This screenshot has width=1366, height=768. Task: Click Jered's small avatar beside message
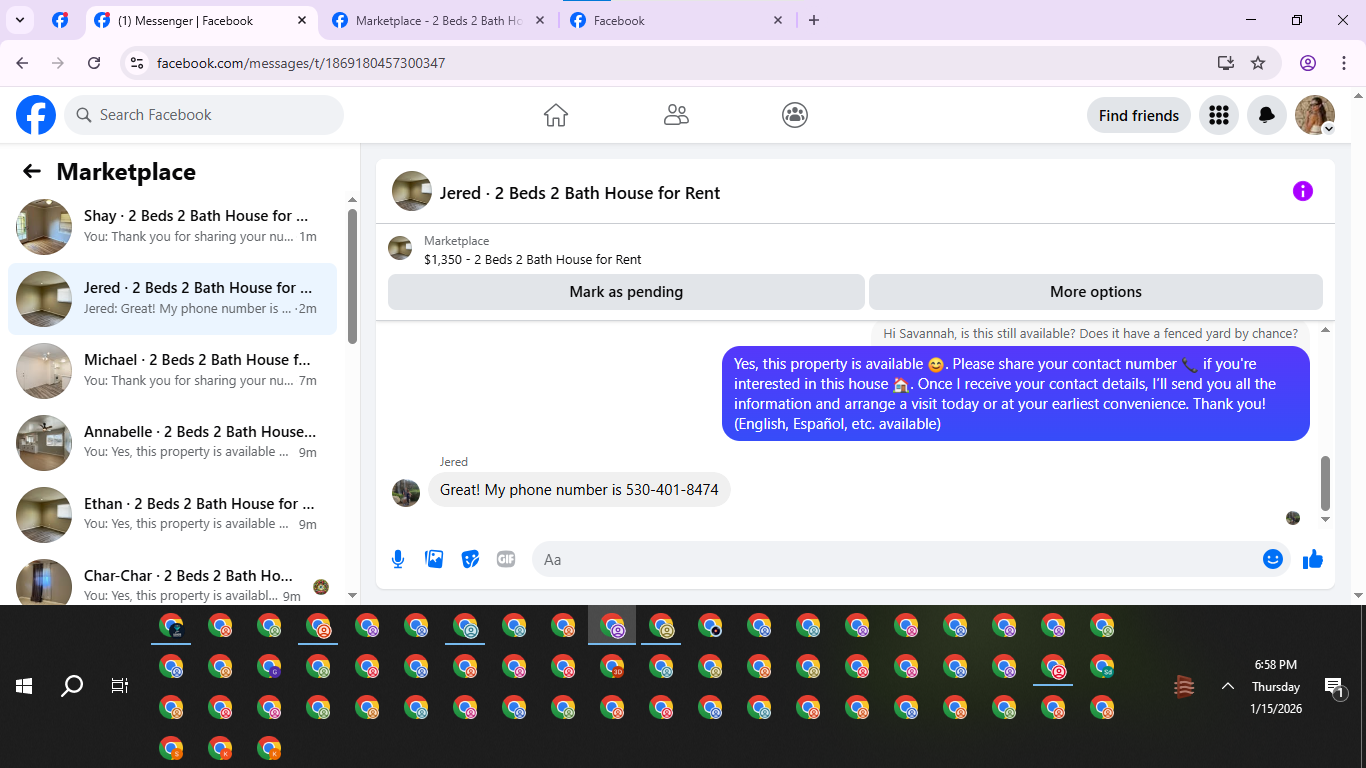406,492
